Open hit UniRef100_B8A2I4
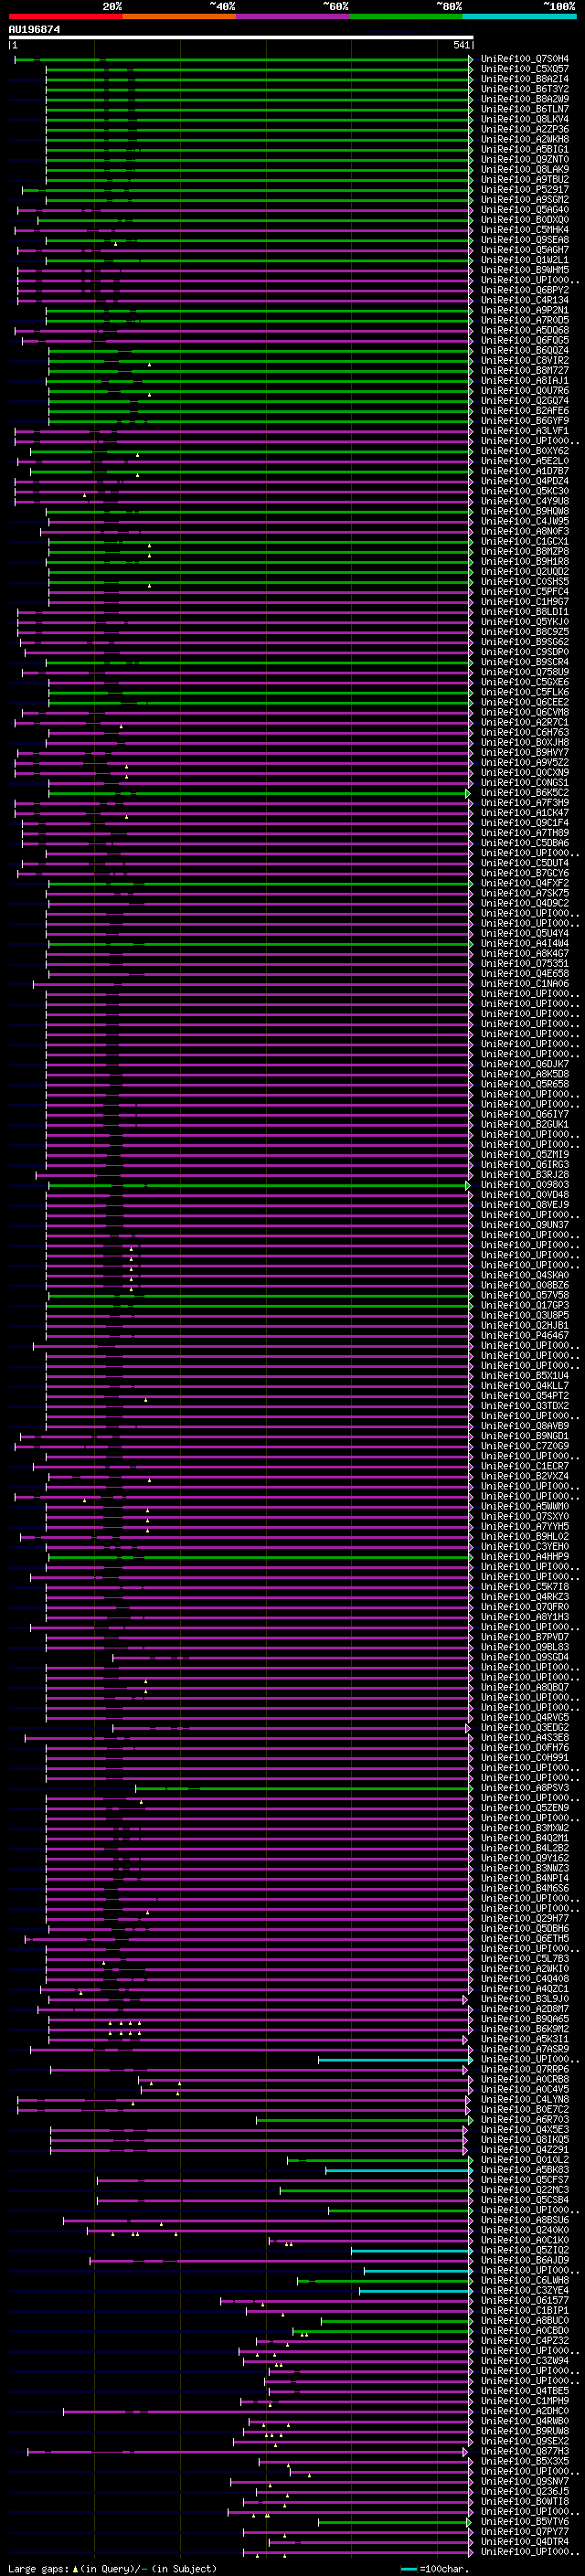 tap(525, 79)
